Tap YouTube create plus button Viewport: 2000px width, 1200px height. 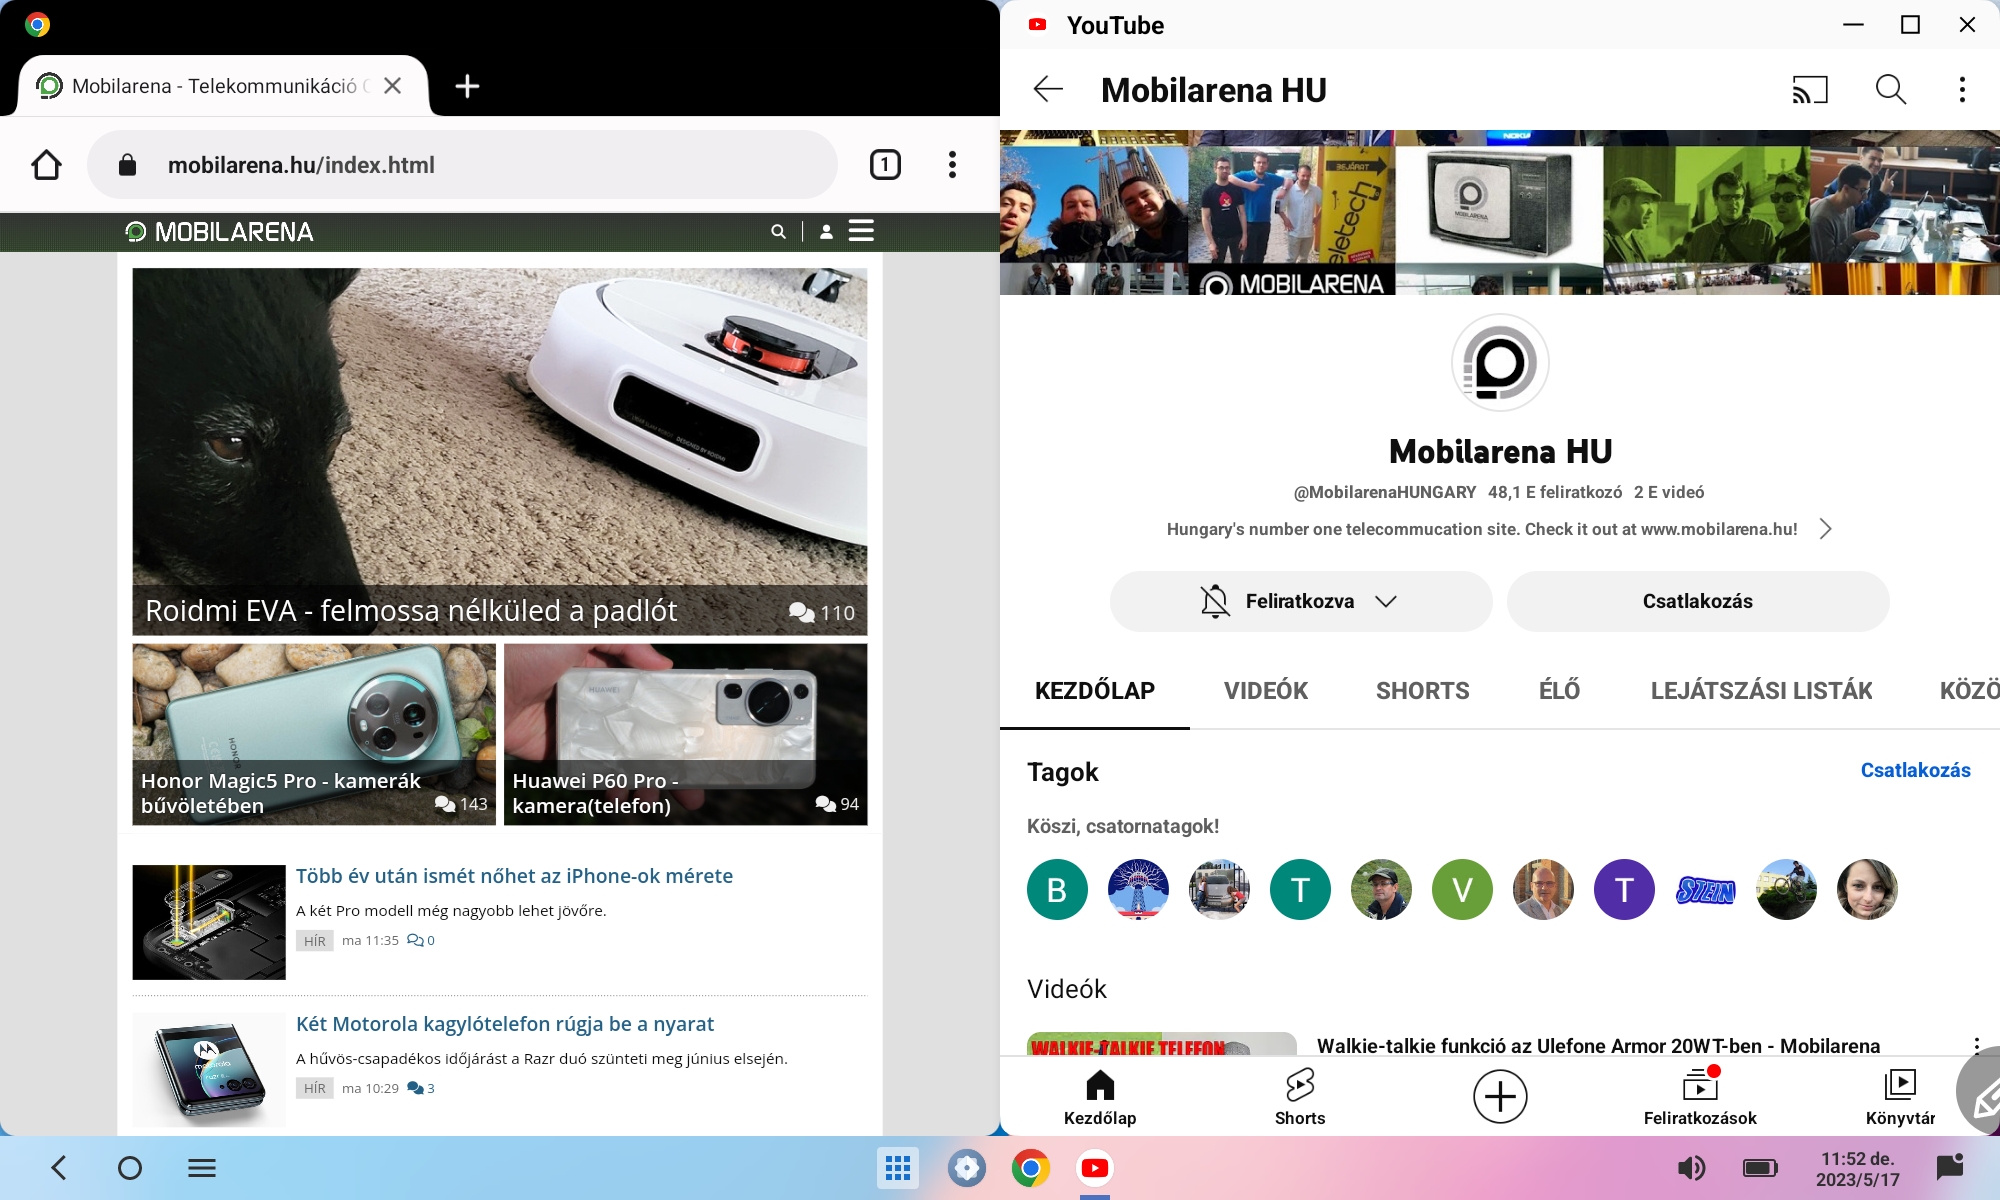(x=1500, y=1097)
